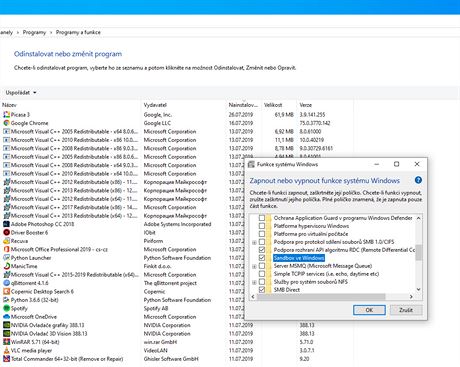460x367 pixels.
Task: Uncheck the RDC API algorithm support checkbox
Action: point(262,250)
